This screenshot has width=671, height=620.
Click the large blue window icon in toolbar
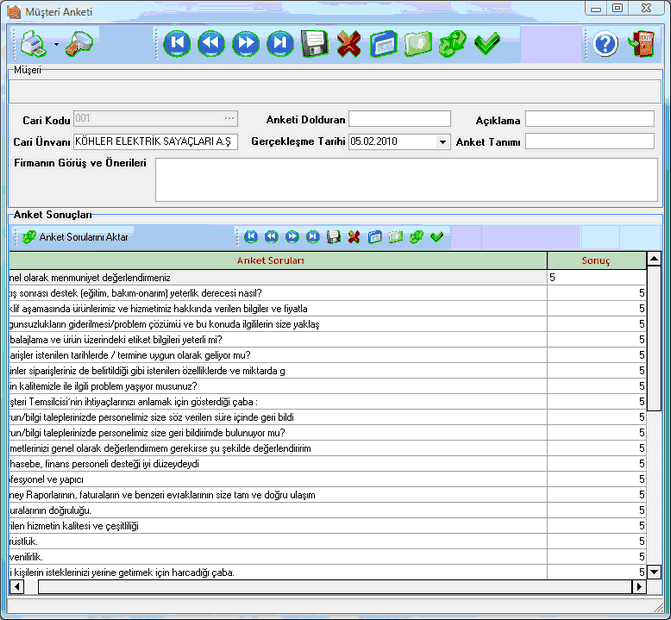pos(383,44)
